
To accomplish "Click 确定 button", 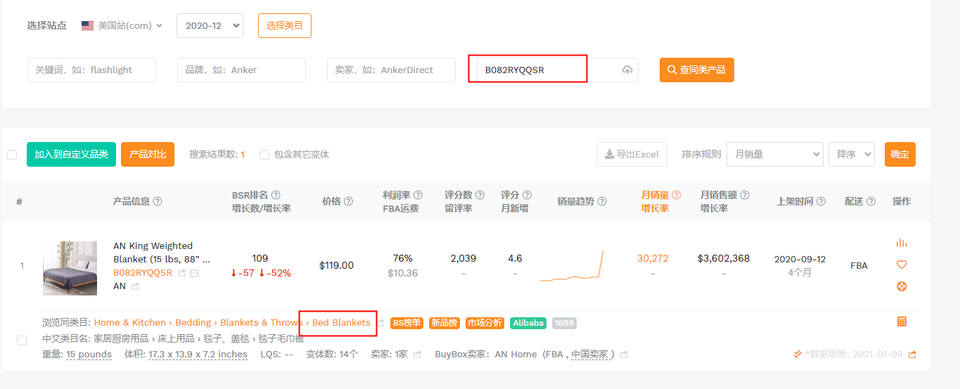I will point(900,154).
